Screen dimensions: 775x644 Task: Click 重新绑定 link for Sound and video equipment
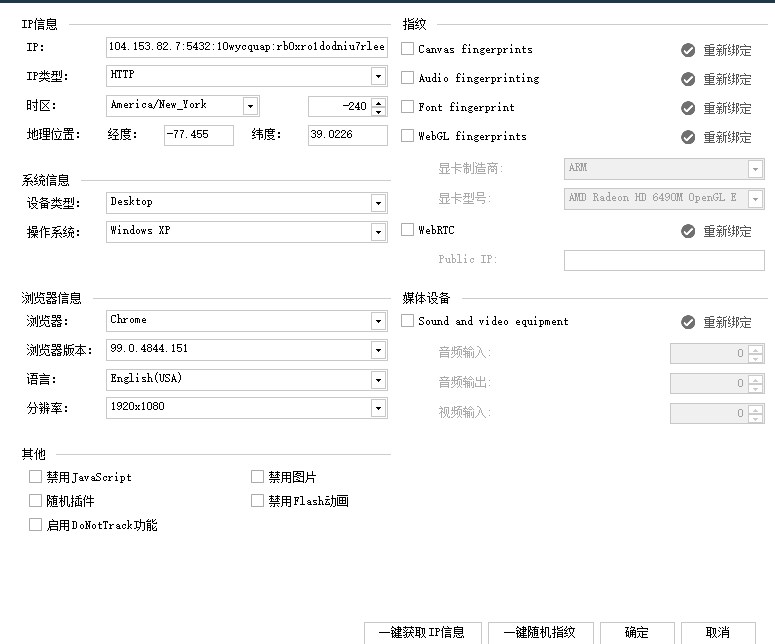point(728,323)
